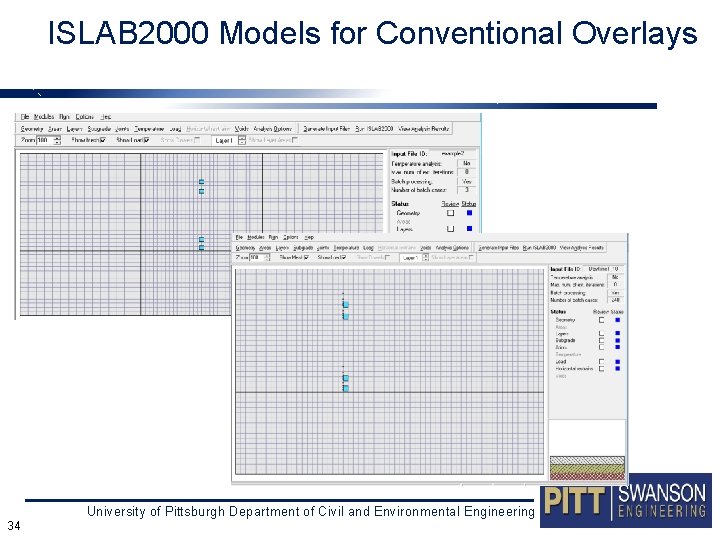Open Help menu in back window
Screen dimensions: 720x540
click(106, 117)
